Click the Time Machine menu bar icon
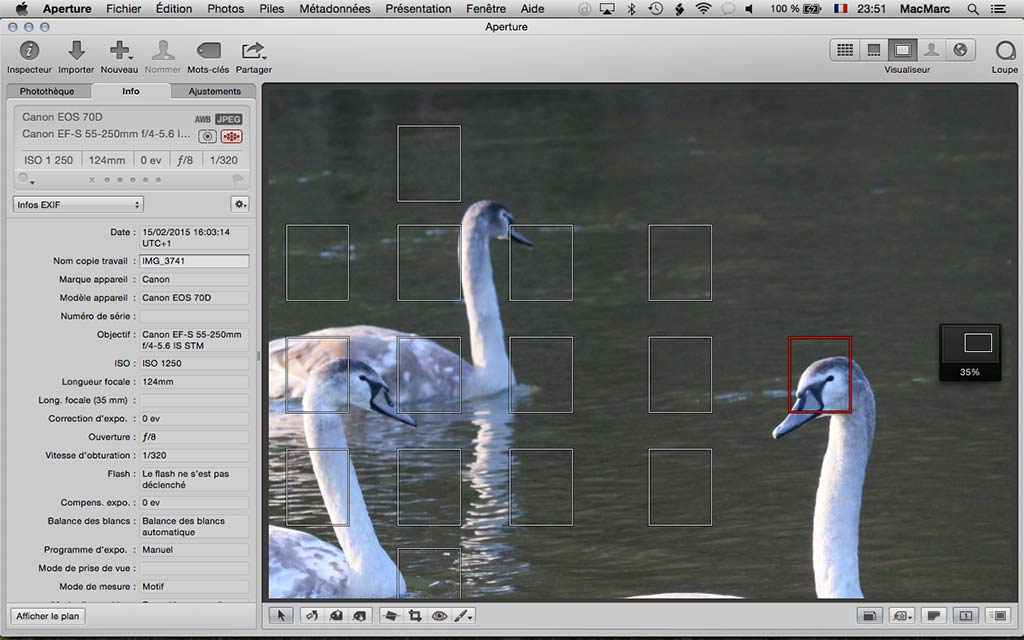1024x640 pixels. tap(655, 8)
